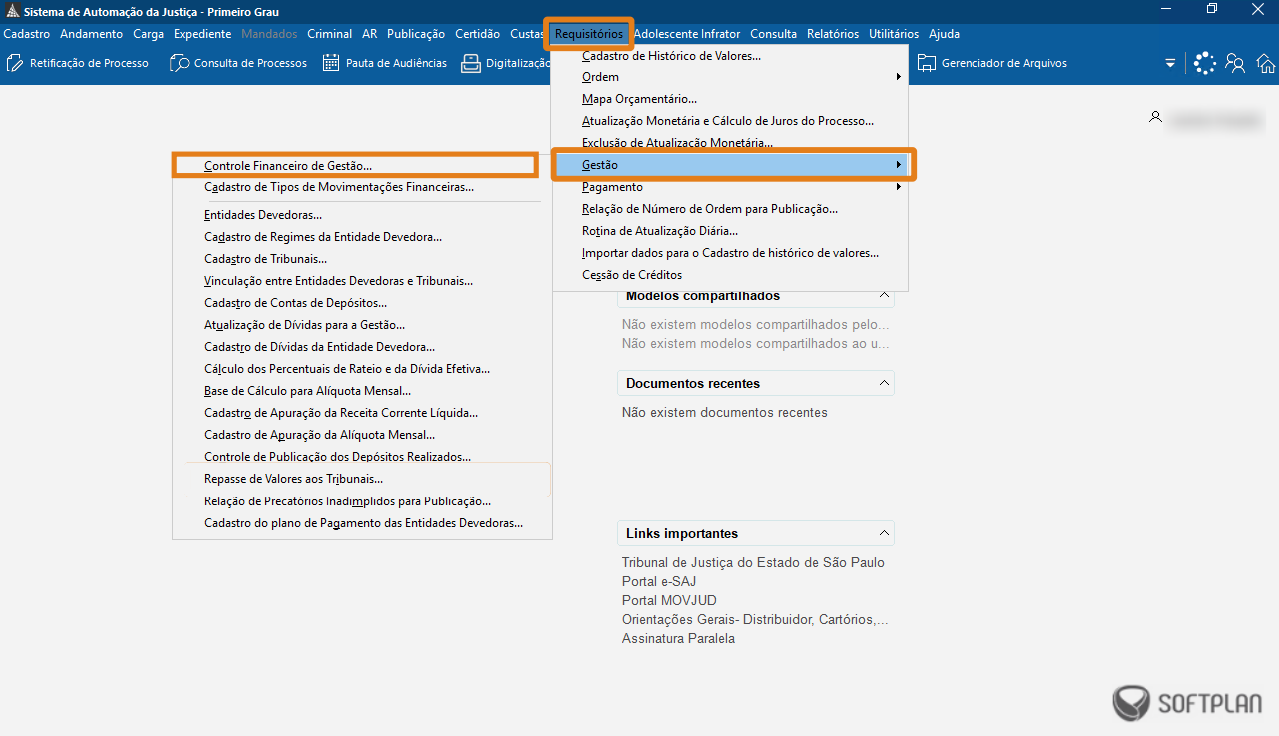The image size is (1279, 736).
Task: Select Cadastro de Apuração da Receita Corrente Líquida
Action: [x=362, y=413]
